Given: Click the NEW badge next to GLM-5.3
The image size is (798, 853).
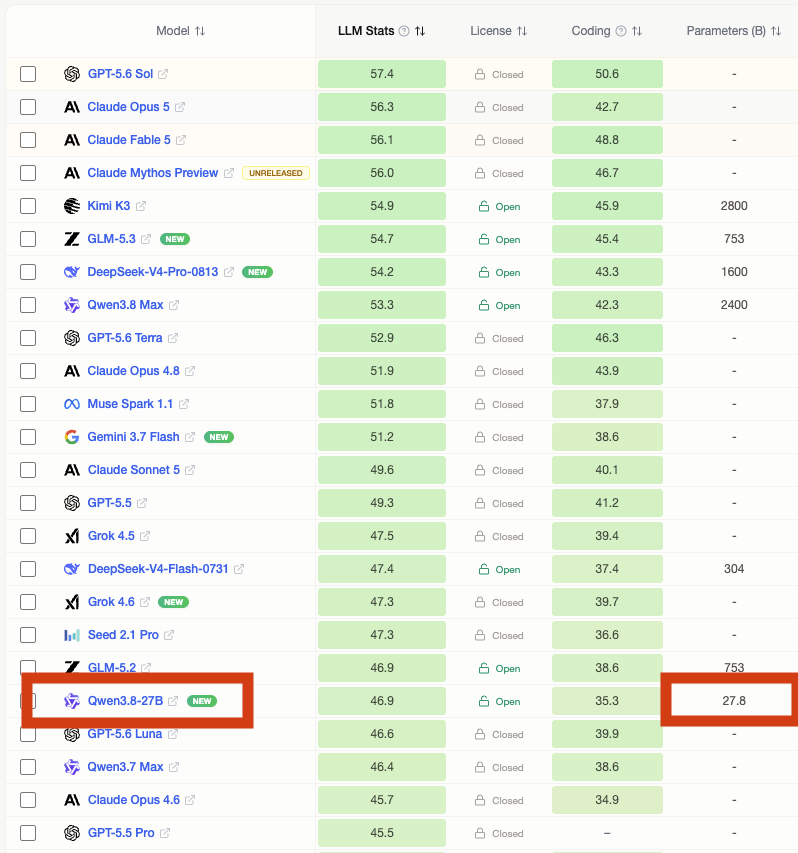Looking at the screenshot, I should (x=175, y=239).
